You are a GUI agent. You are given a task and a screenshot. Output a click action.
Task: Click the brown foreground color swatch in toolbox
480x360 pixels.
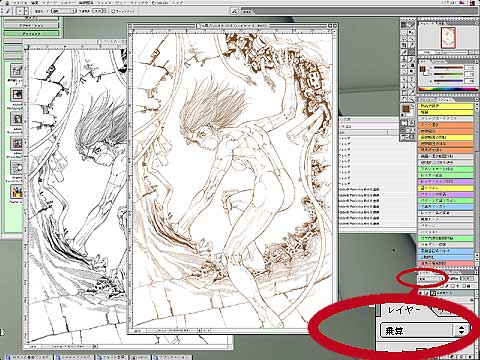[406, 109]
